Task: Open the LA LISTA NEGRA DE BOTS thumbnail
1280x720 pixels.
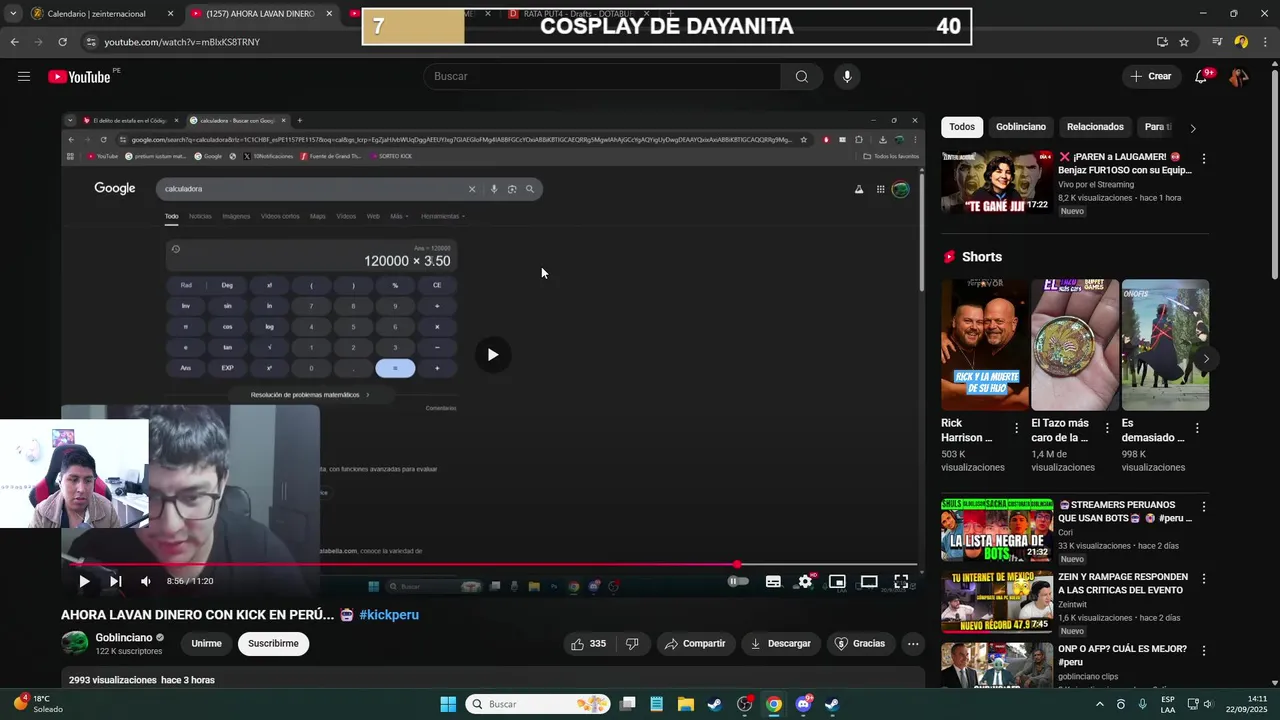Action: coord(997,530)
